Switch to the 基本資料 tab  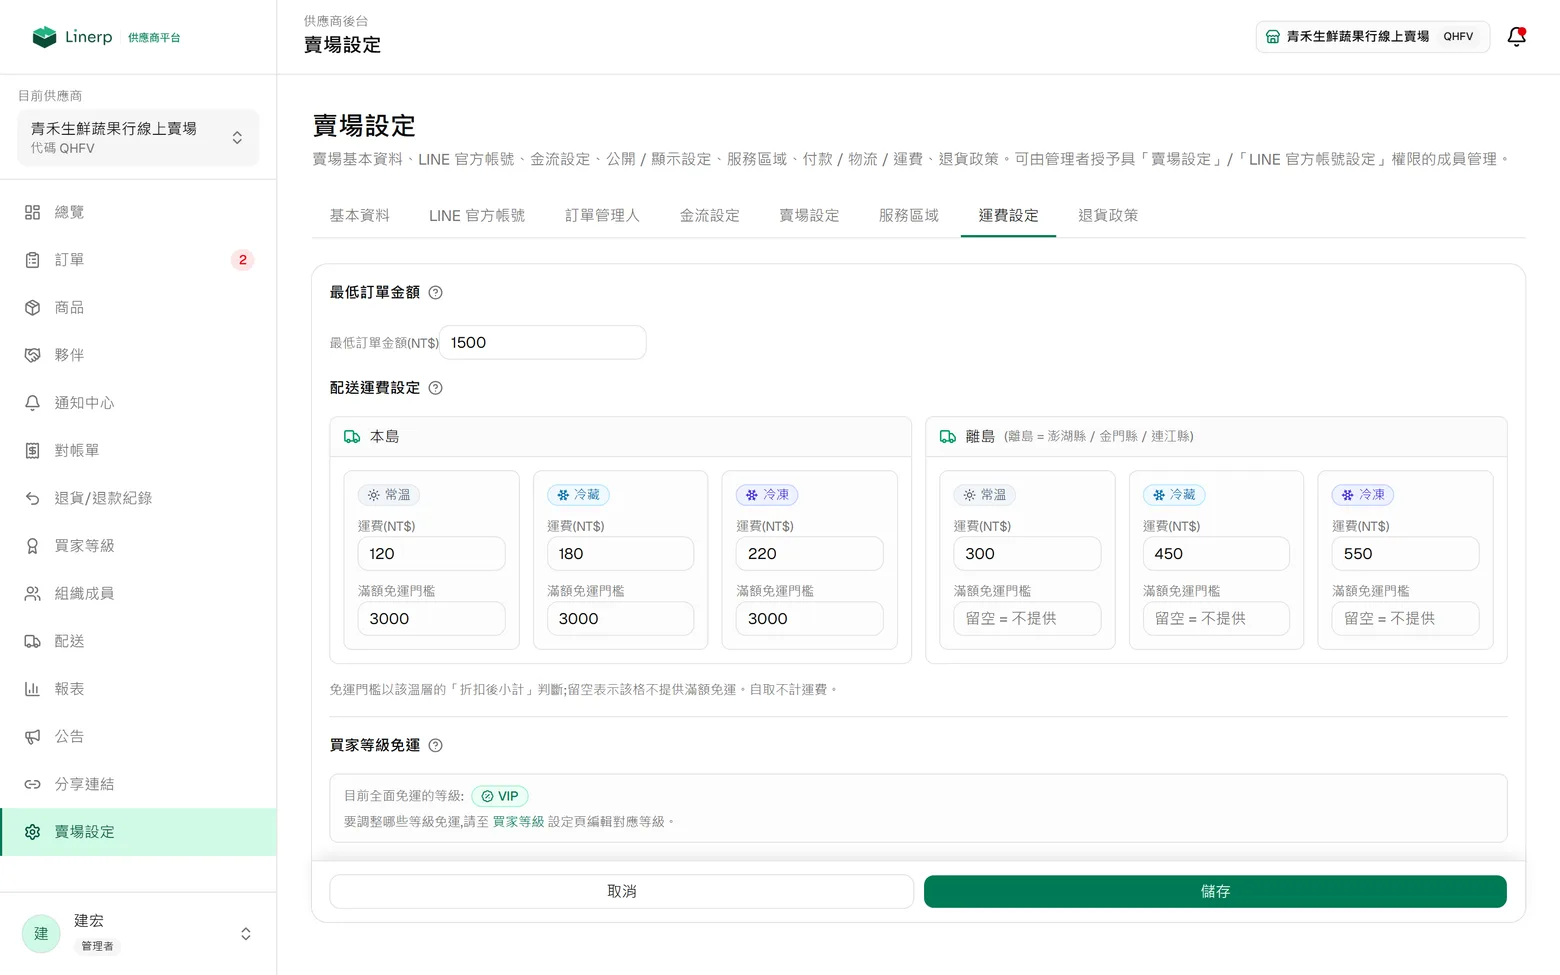click(x=360, y=216)
